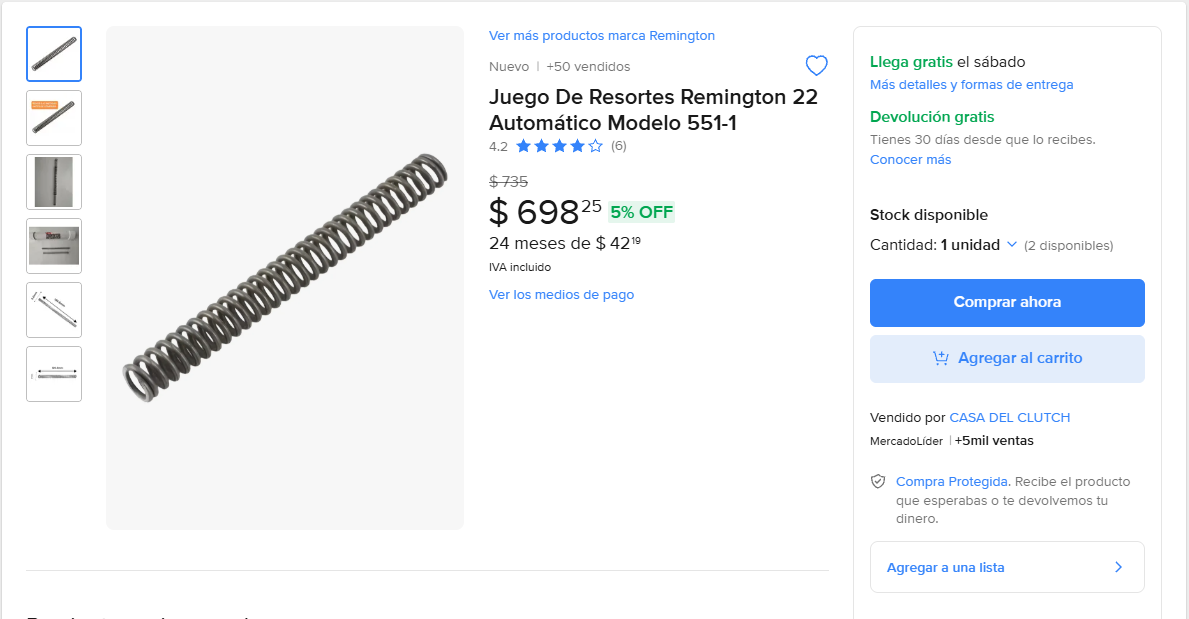This screenshot has height=619, width=1189.
Task: Click the main spring product image
Action: click(285, 277)
